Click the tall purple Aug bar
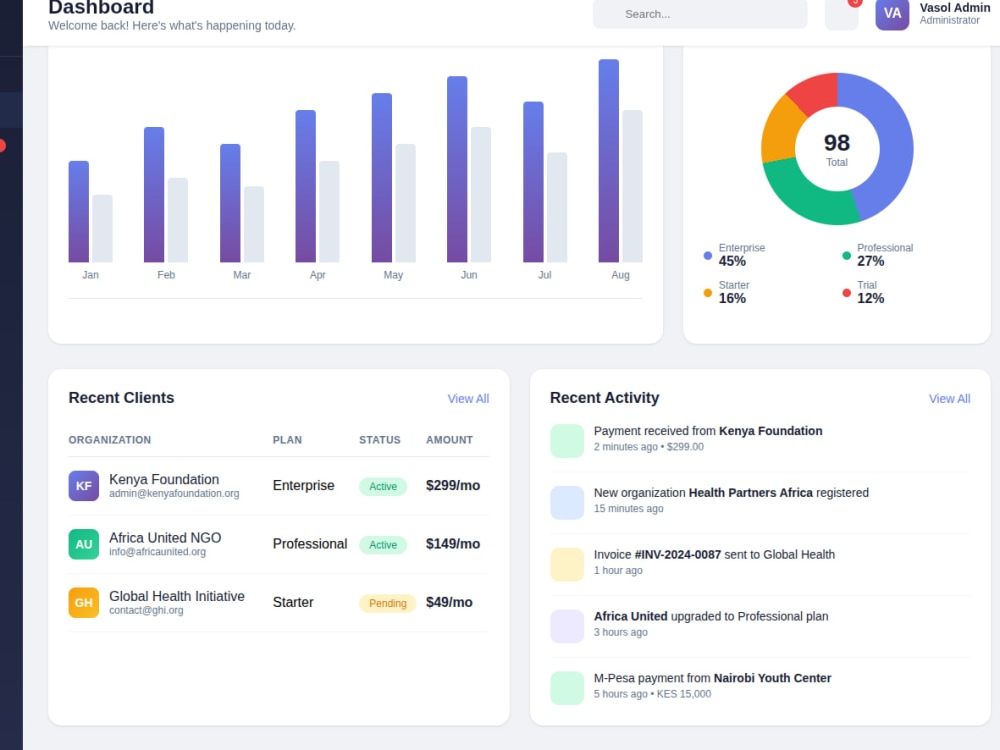This screenshot has height=750, width=1000. click(x=608, y=161)
